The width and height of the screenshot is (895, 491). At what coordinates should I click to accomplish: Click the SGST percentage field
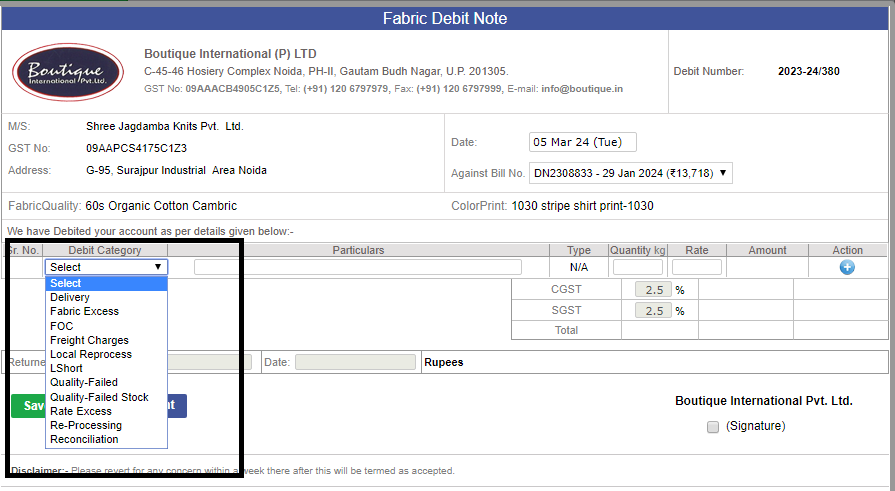(x=654, y=311)
